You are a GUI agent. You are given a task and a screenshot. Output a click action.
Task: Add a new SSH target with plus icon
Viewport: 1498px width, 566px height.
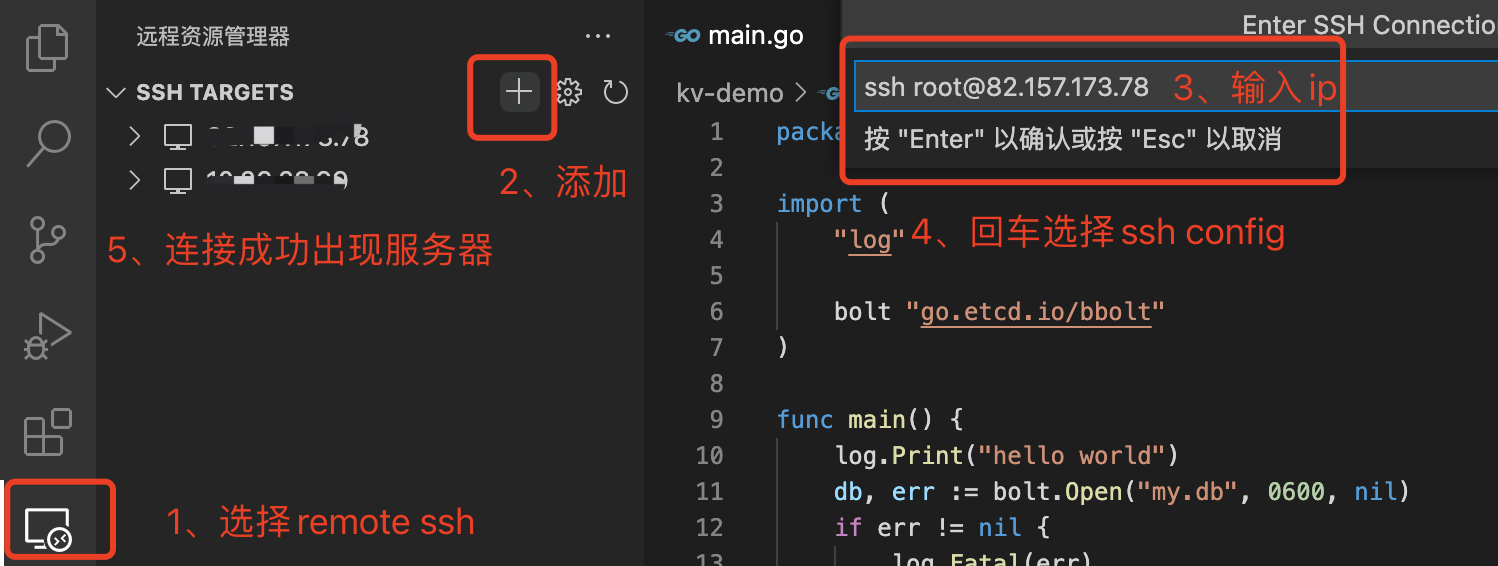coord(518,93)
